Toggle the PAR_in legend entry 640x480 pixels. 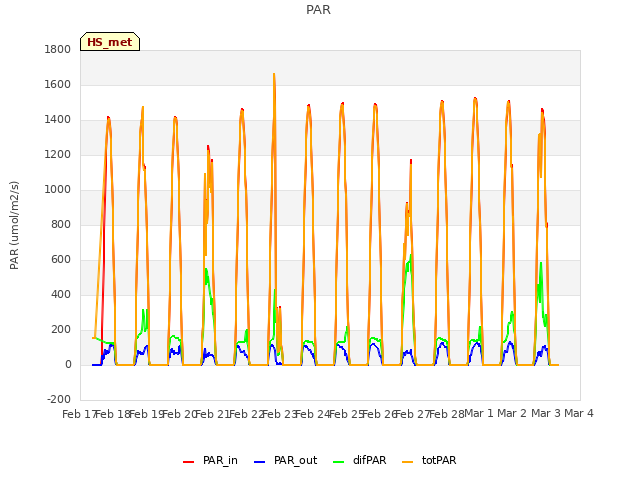(x=210, y=460)
